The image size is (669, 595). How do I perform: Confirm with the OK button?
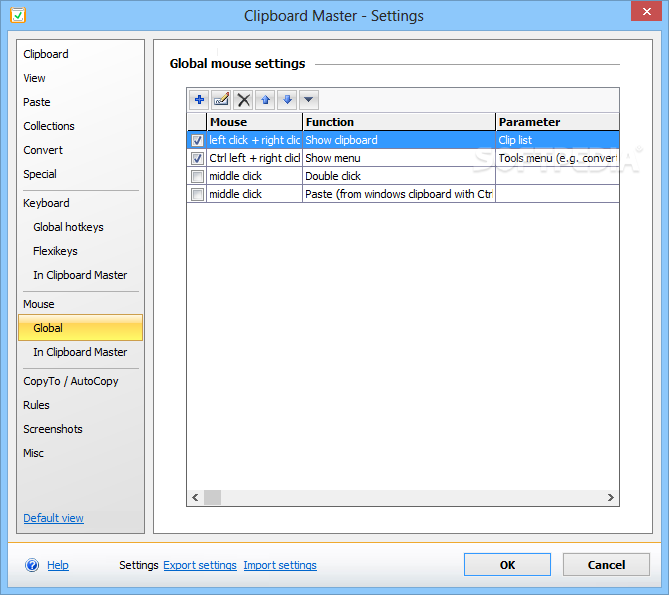tap(507, 565)
